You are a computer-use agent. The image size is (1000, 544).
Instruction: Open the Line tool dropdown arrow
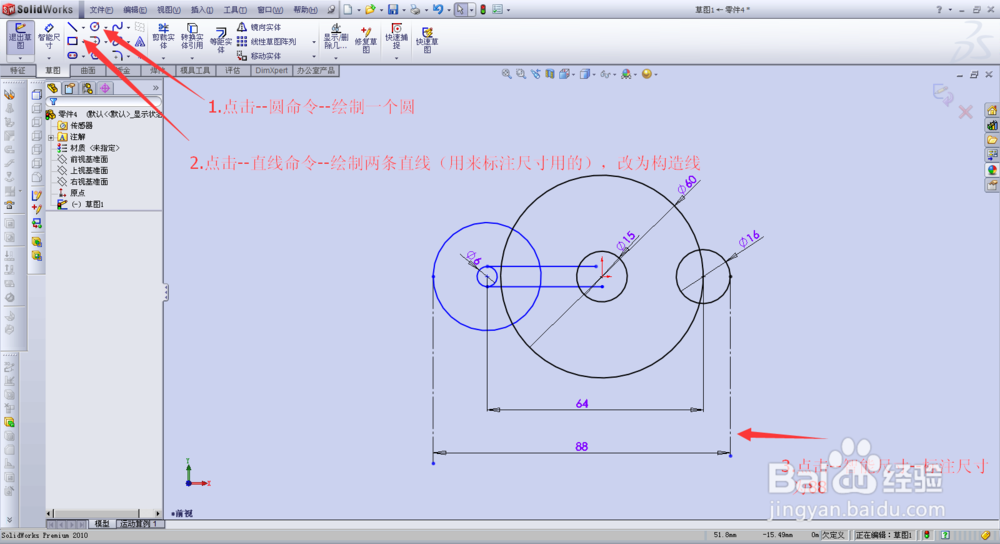click(x=83, y=27)
